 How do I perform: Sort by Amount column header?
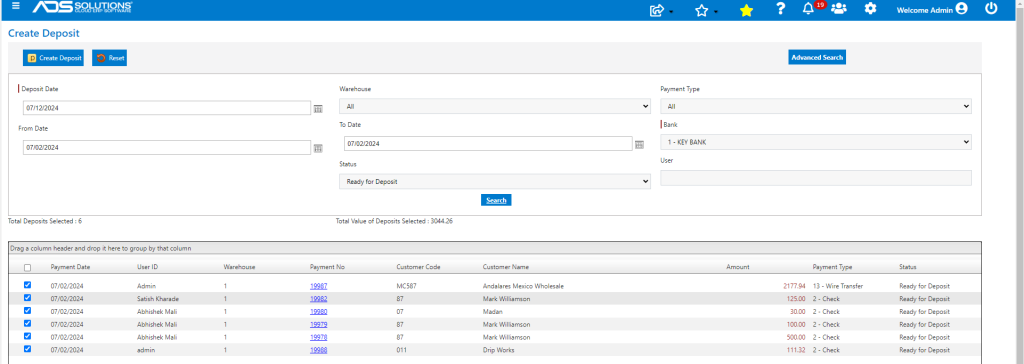click(x=737, y=267)
